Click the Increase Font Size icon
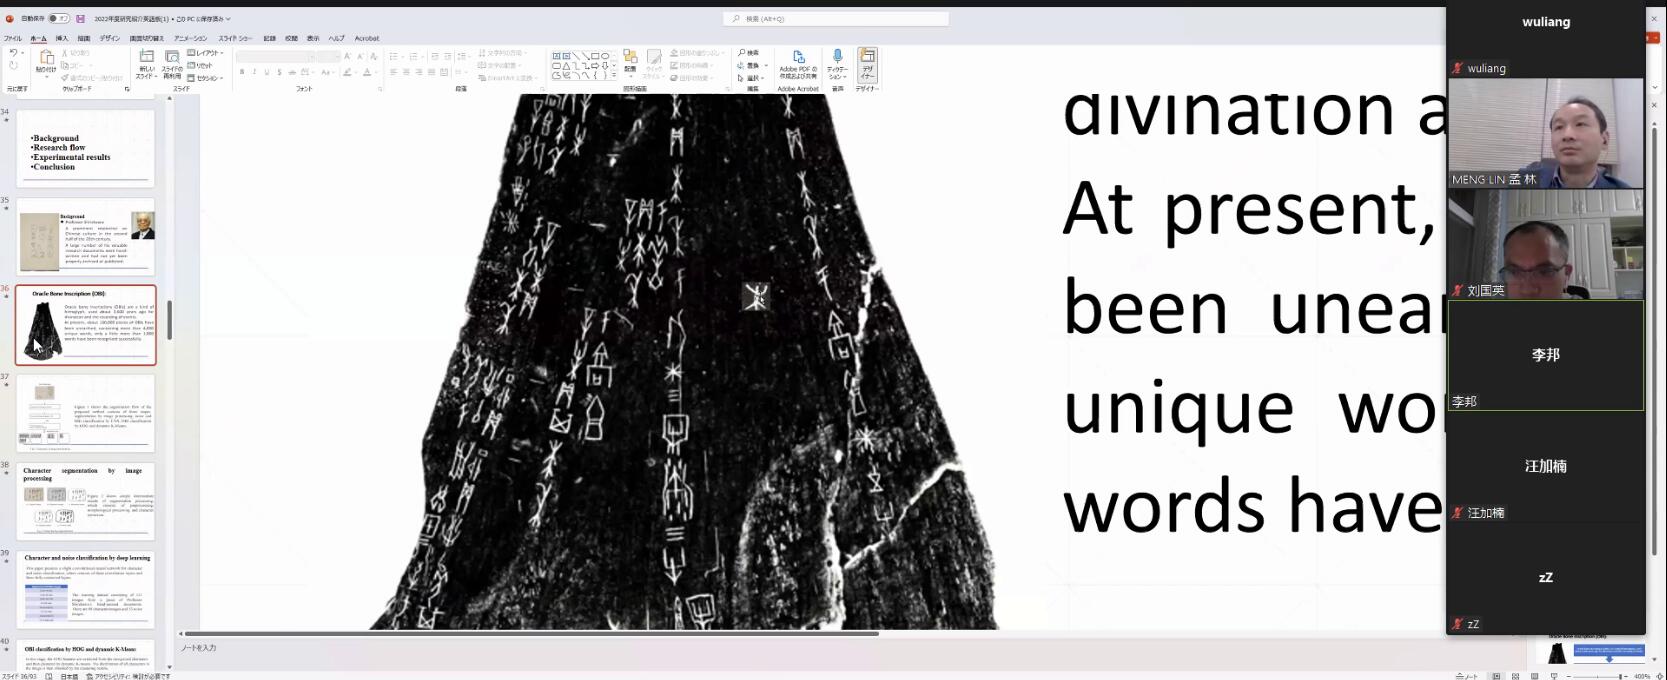 tap(347, 56)
